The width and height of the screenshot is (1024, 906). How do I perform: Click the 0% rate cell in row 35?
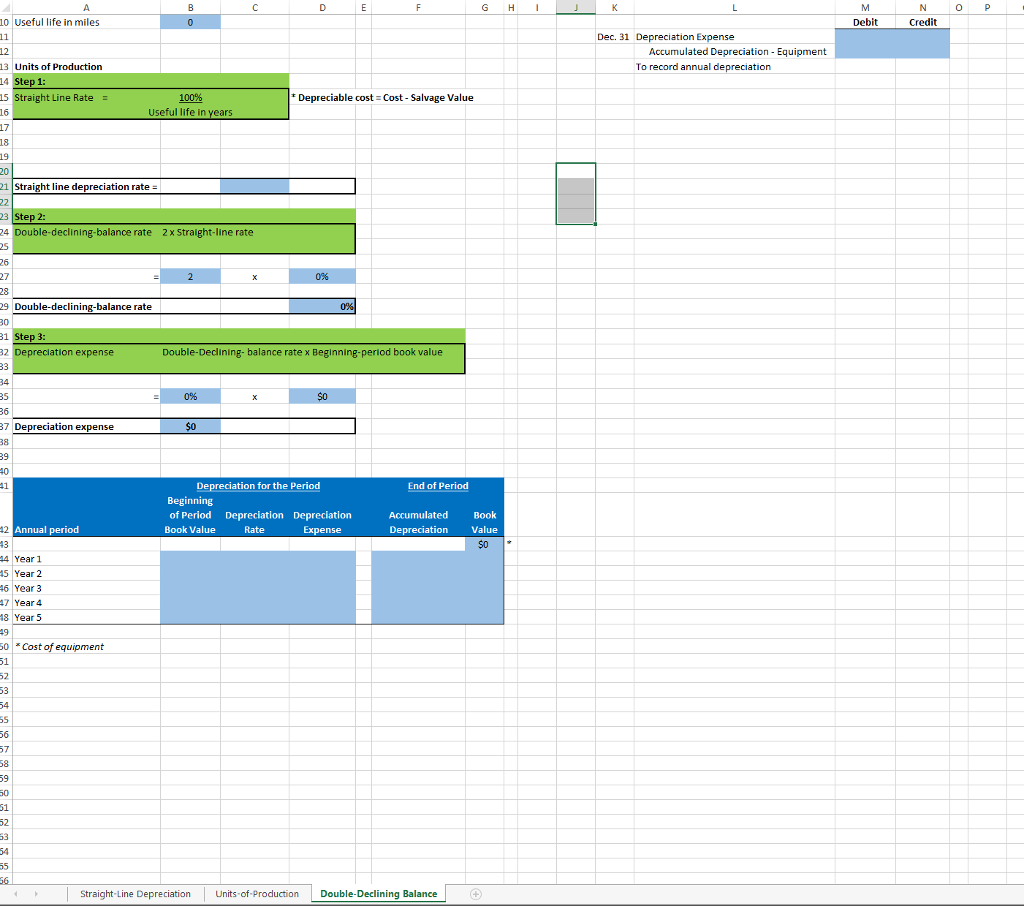(x=191, y=396)
